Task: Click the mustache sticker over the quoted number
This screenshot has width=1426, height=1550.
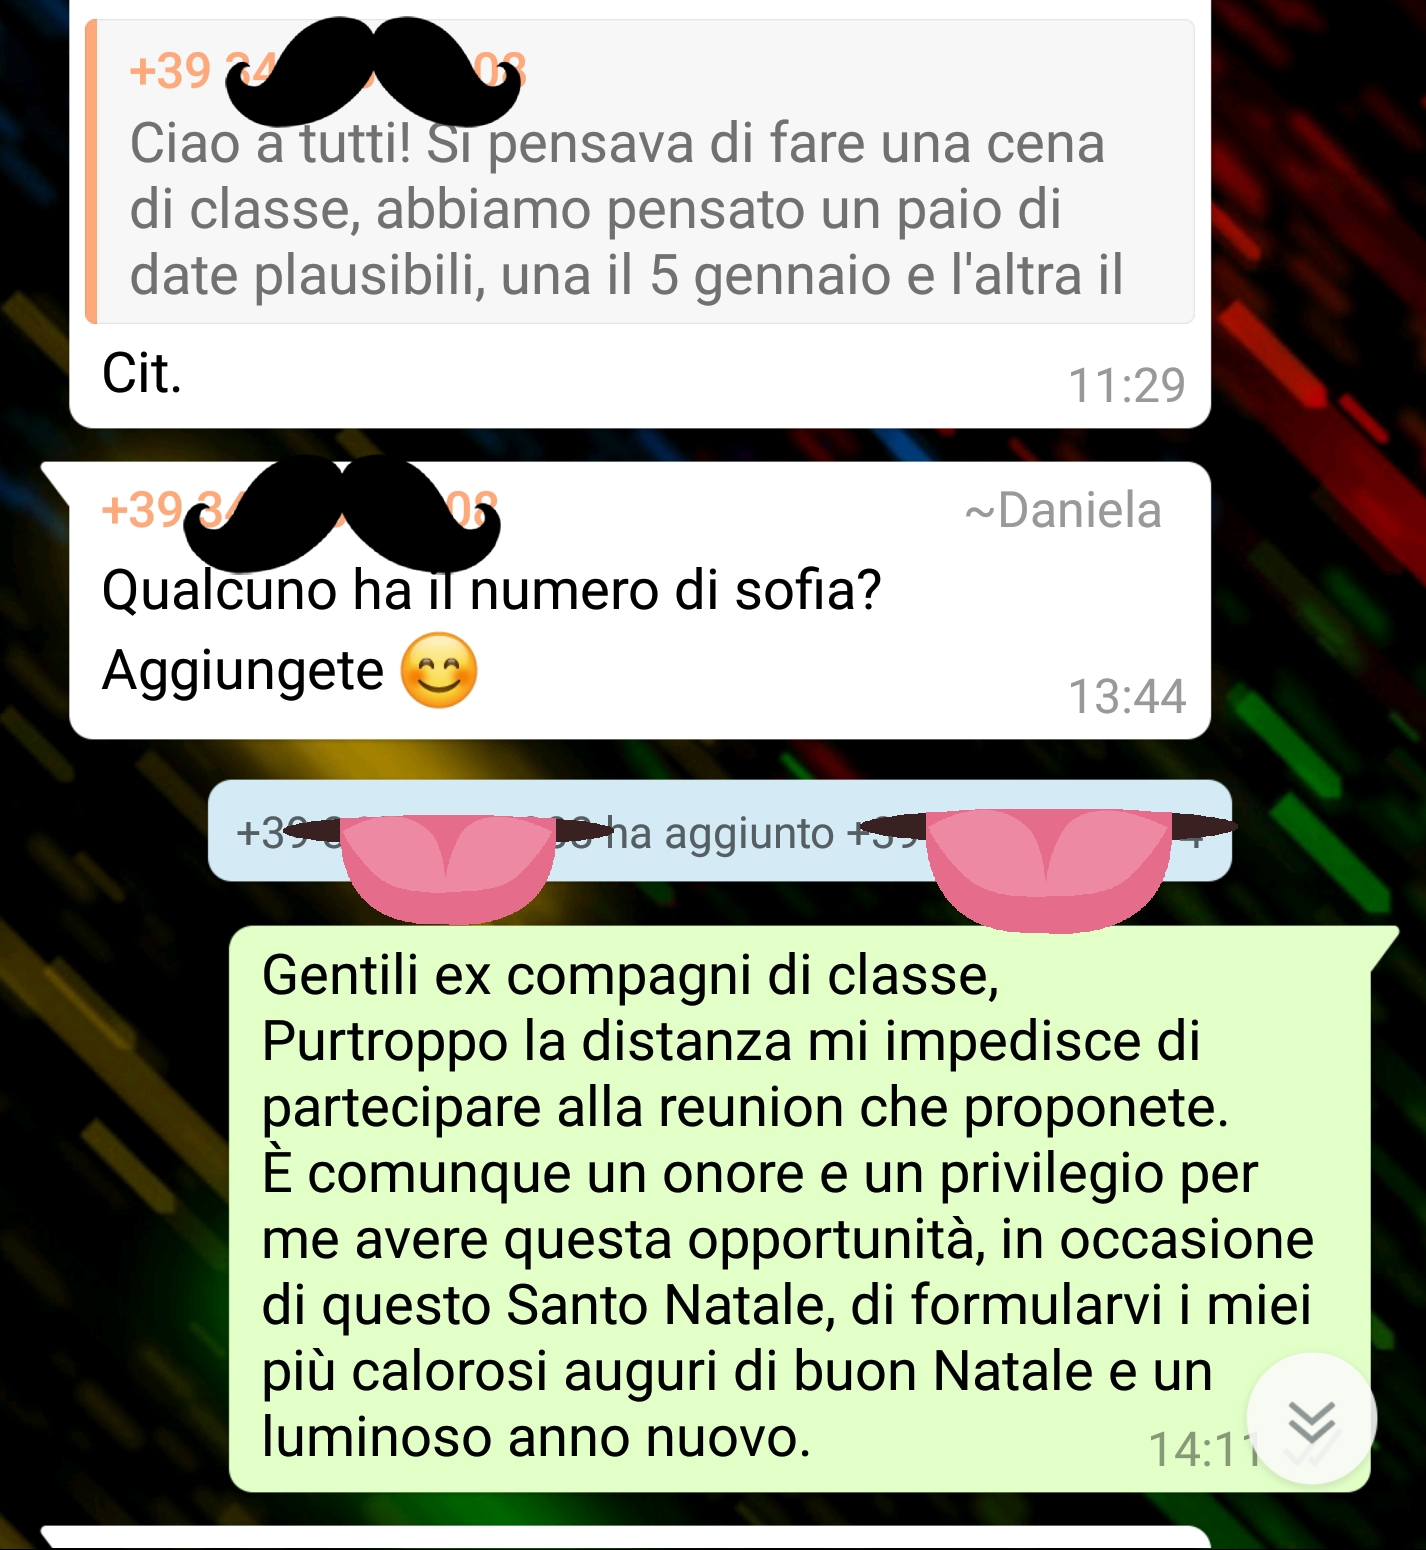Action: (373, 68)
